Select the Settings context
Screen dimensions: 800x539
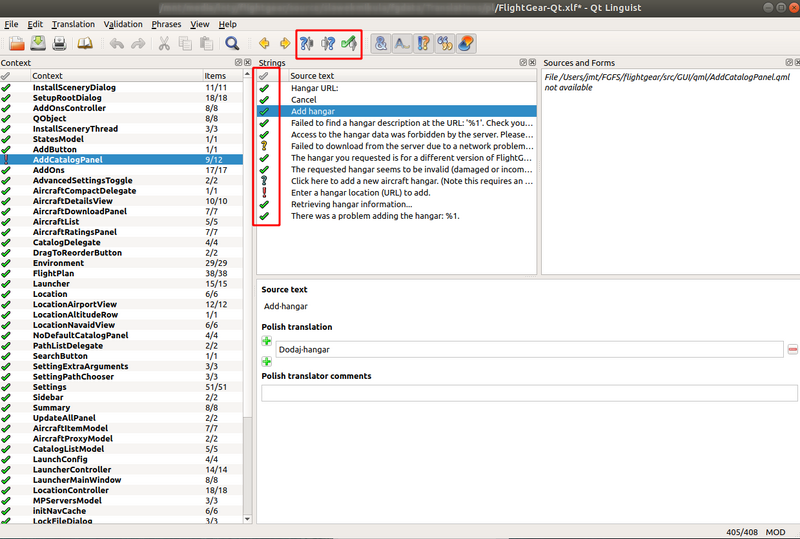coord(121,387)
